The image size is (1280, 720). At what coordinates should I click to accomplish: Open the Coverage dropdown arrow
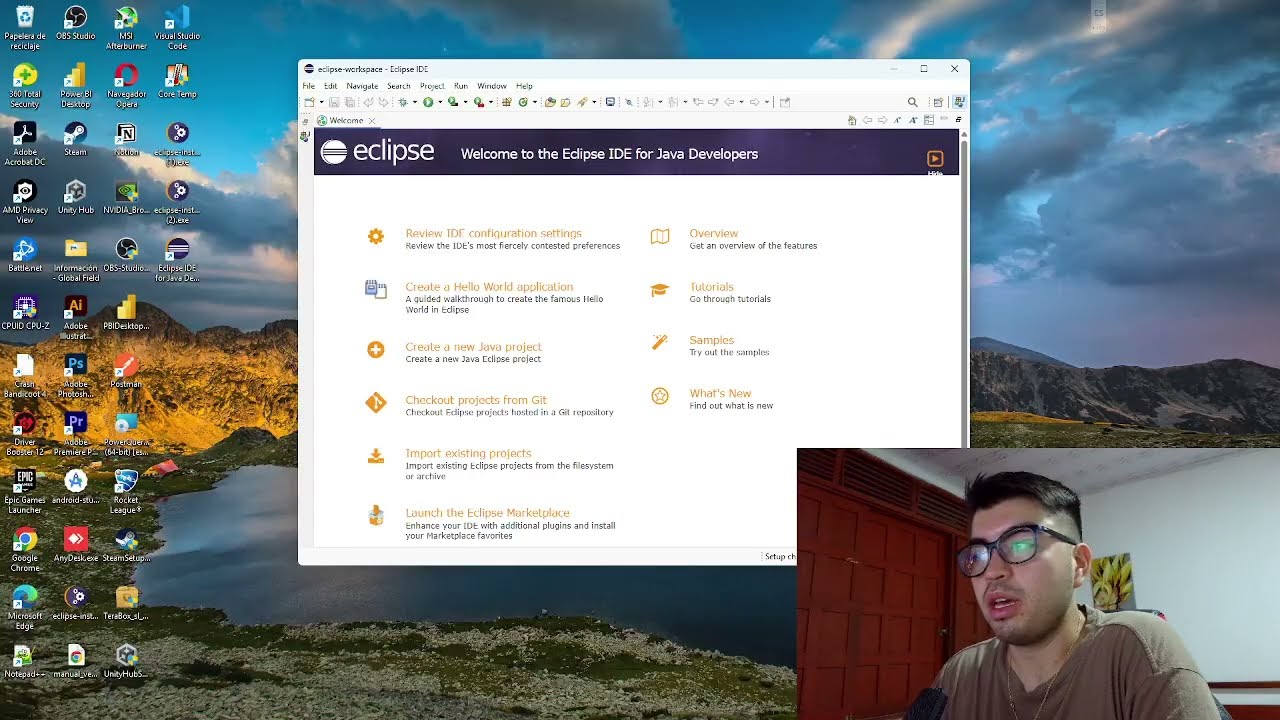pos(465,102)
